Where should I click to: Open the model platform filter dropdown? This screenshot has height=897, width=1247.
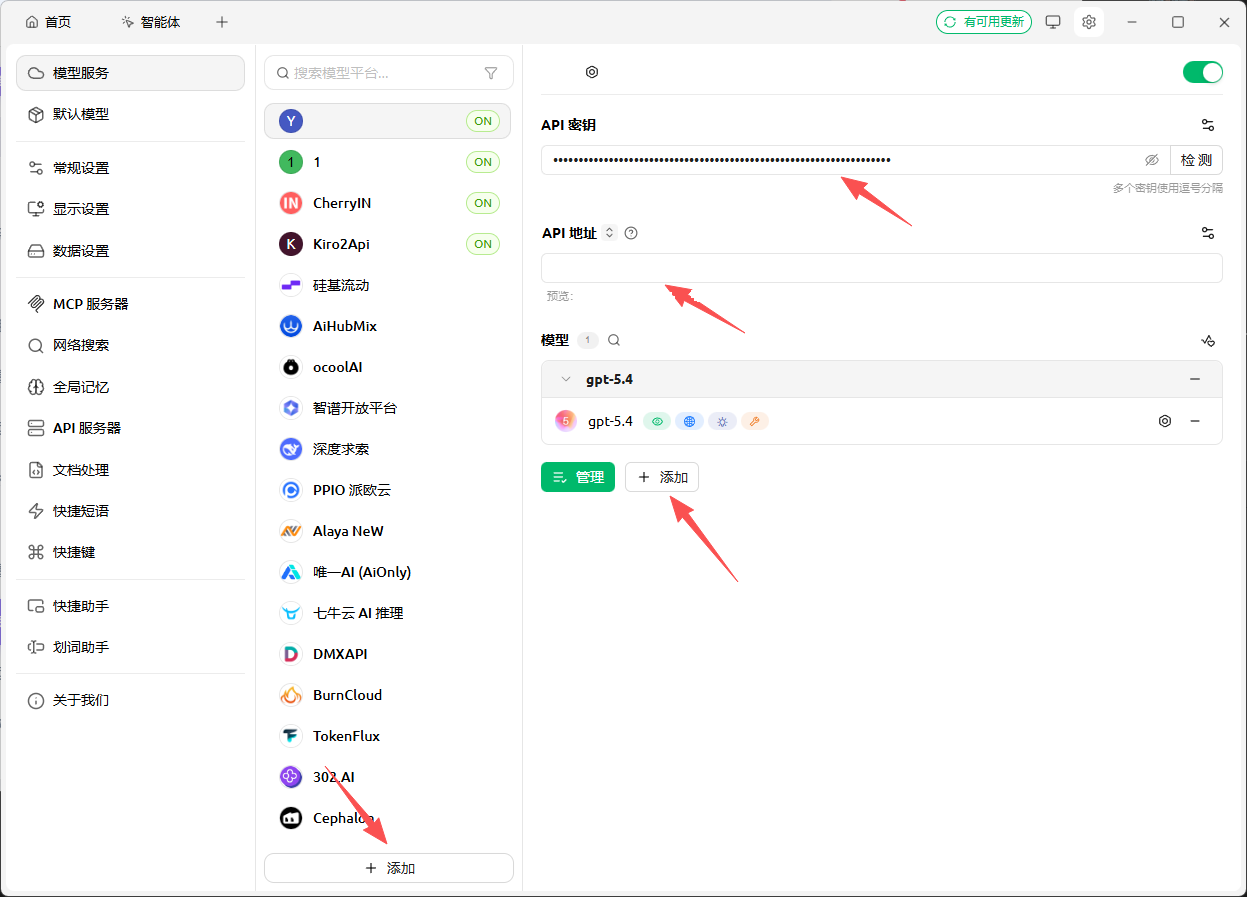pyautogui.click(x=490, y=73)
